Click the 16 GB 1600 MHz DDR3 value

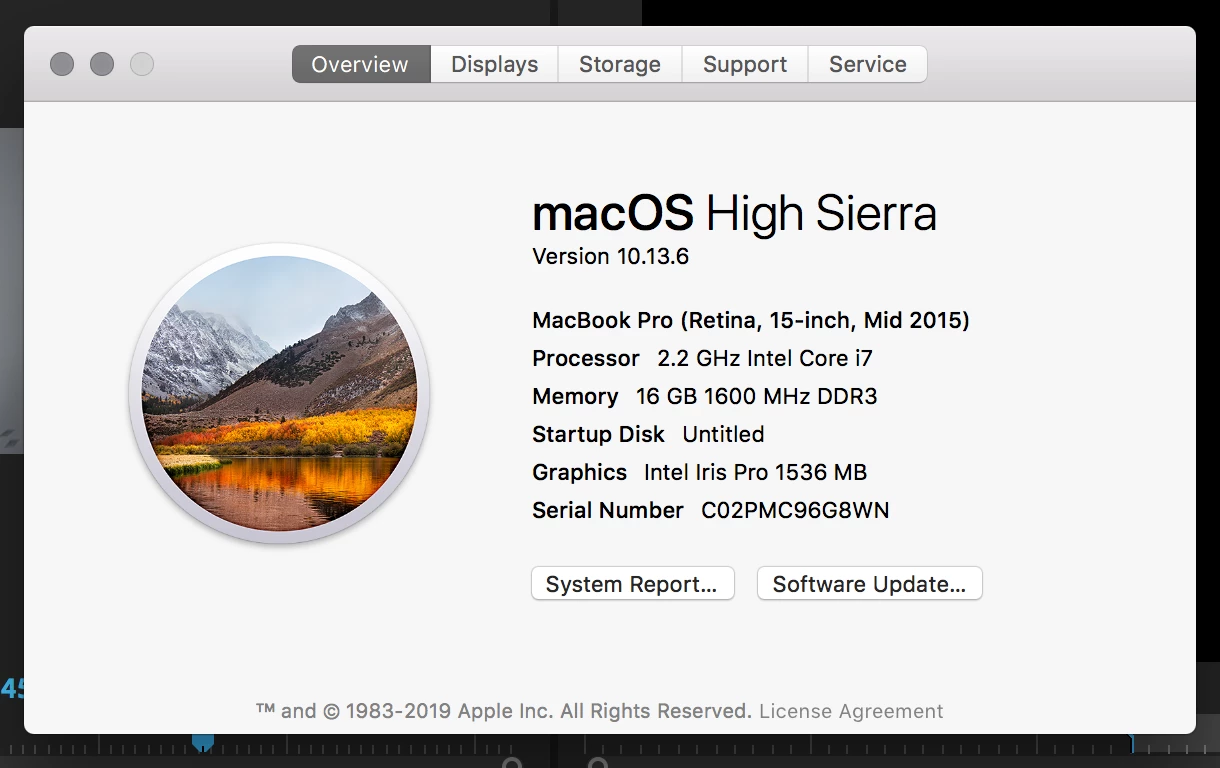pyautogui.click(x=756, y=396)
